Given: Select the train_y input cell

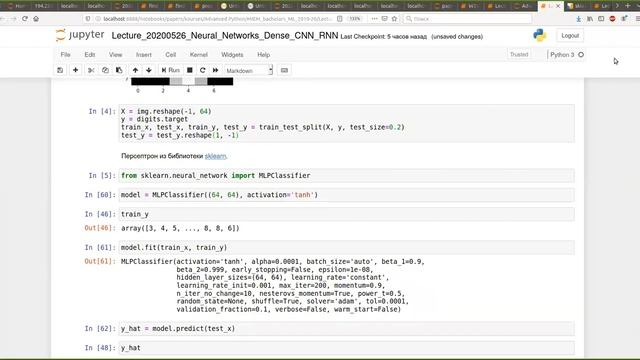Looking at the screenshot, I should pos(347,214).
